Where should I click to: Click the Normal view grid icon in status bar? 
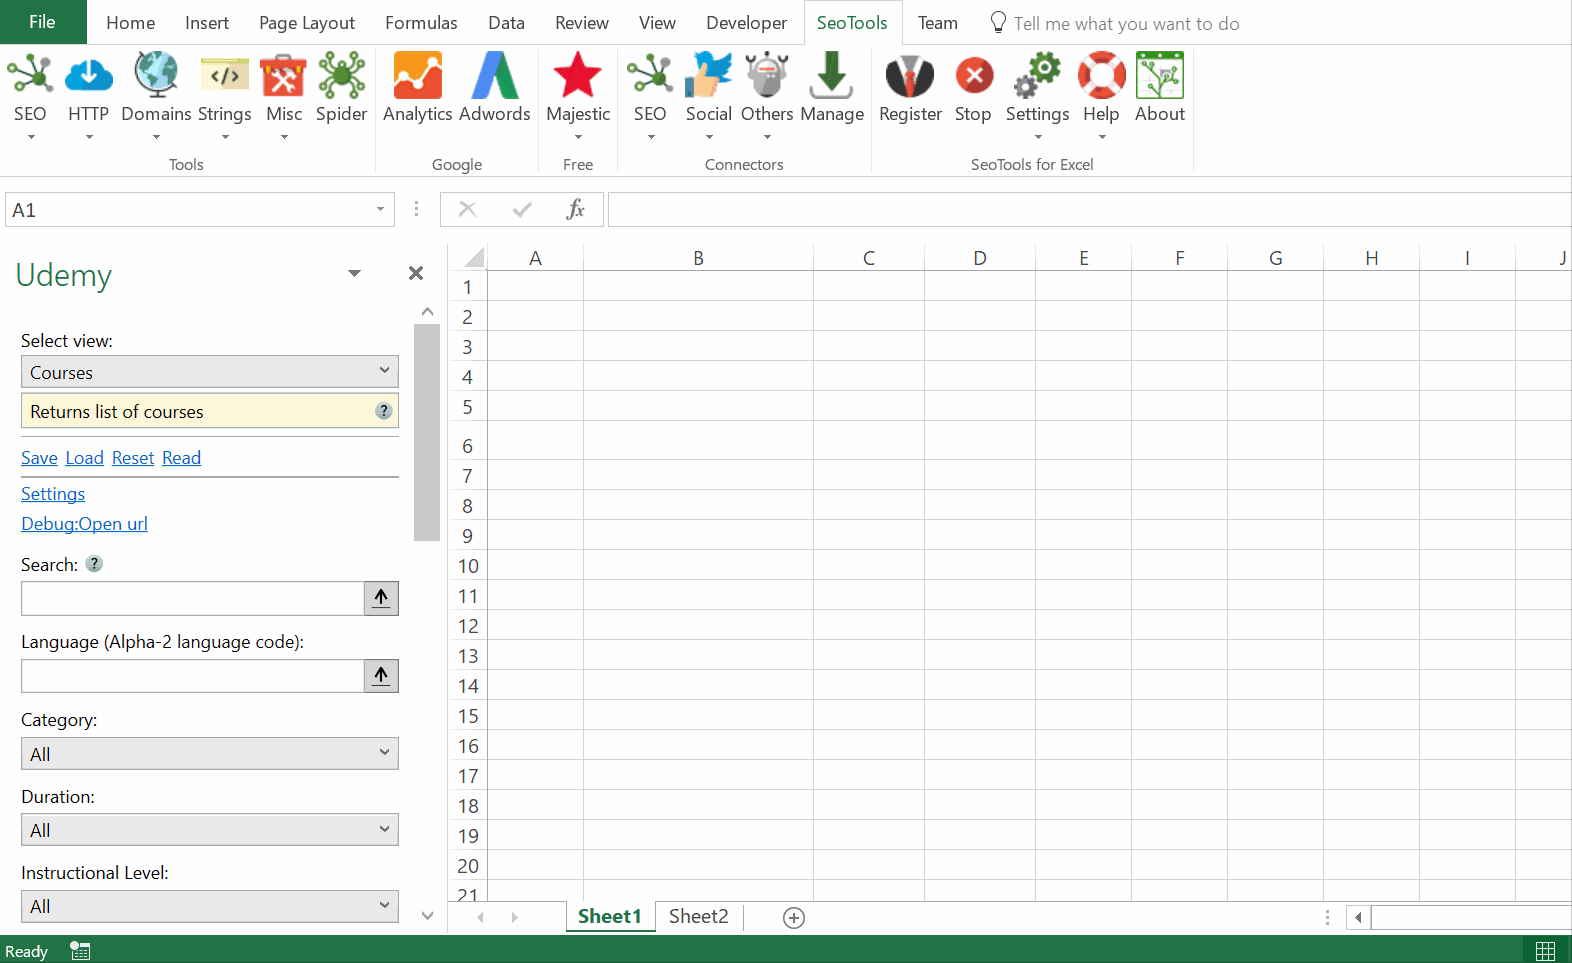coord(1545,951)
